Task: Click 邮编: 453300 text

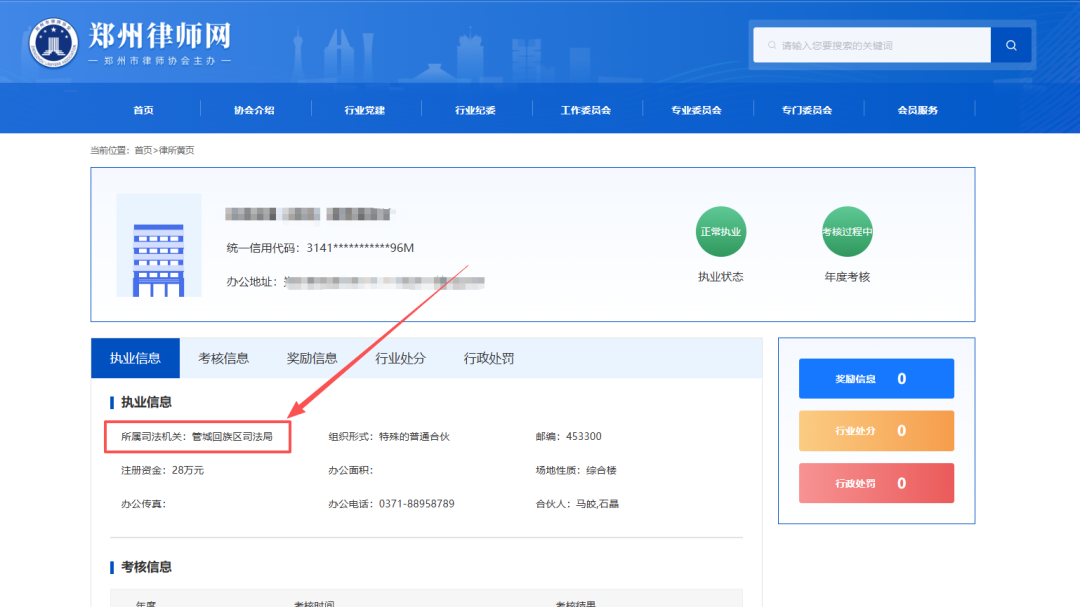Action: pos(568,437)
